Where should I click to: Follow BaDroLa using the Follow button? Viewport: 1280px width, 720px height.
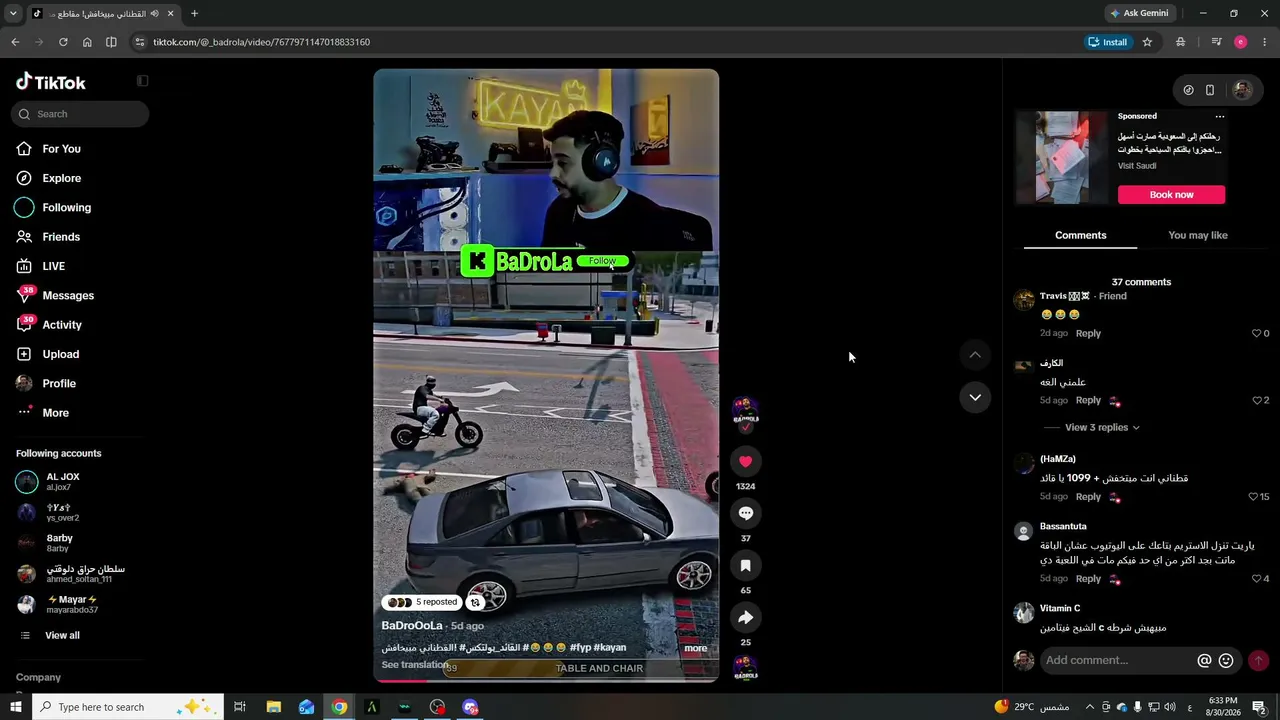(x=602, y=261)
